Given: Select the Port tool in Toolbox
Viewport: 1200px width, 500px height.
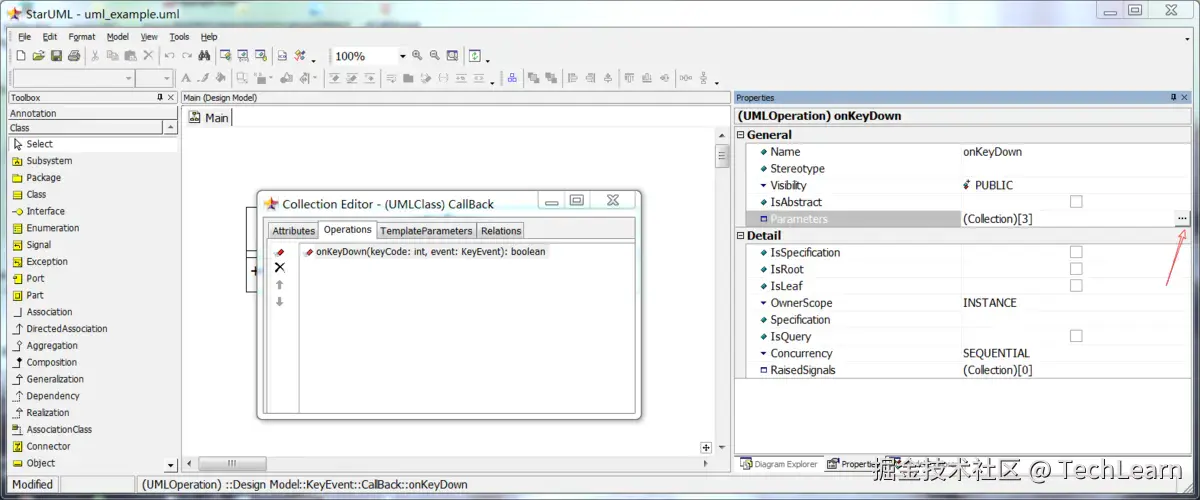Looking at the screenshot, I should point(35,279).
